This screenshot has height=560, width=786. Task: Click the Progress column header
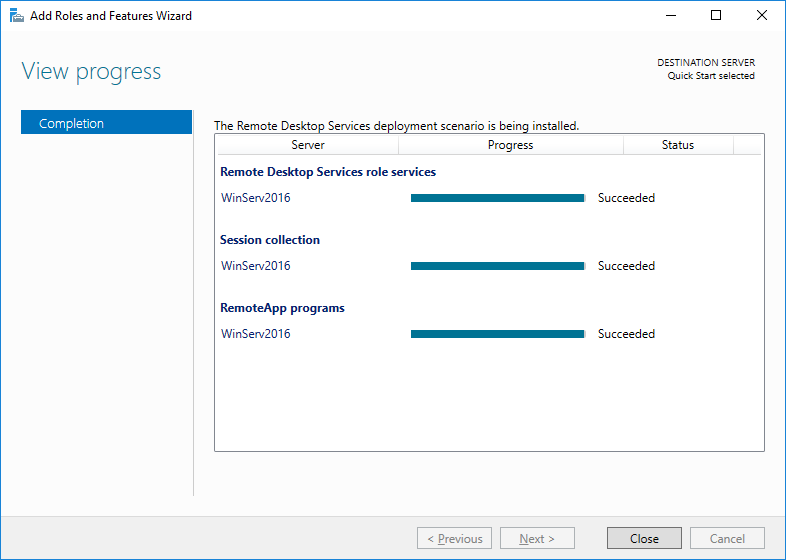point(510,145)
